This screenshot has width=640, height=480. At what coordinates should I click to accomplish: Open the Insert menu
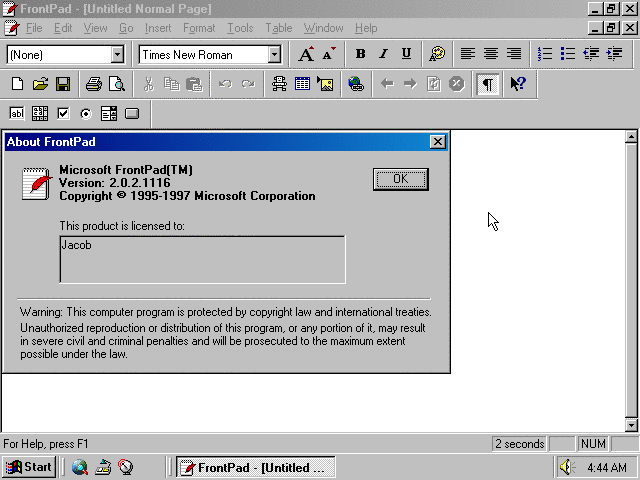[x=158, y=28]
